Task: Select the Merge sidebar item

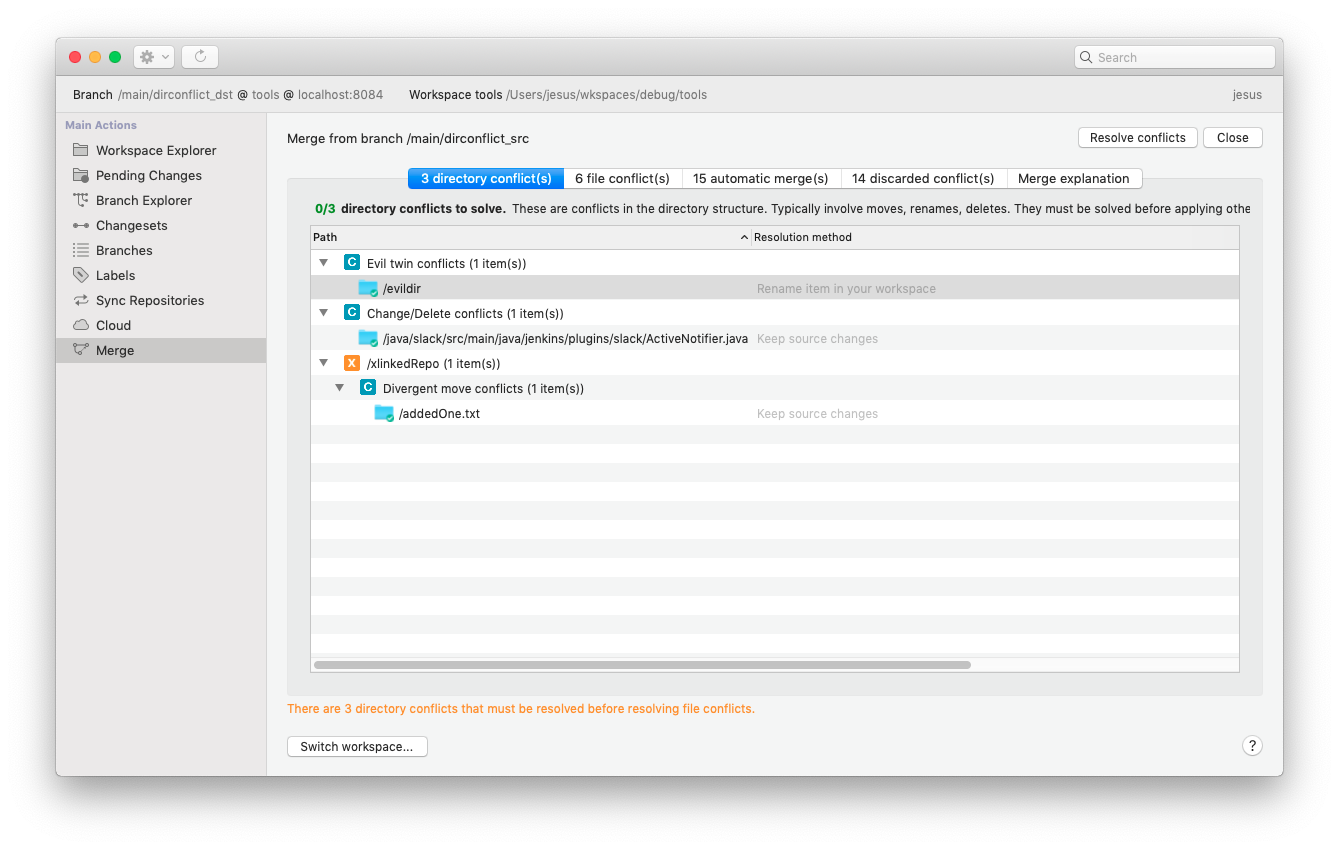Action: 113,350
